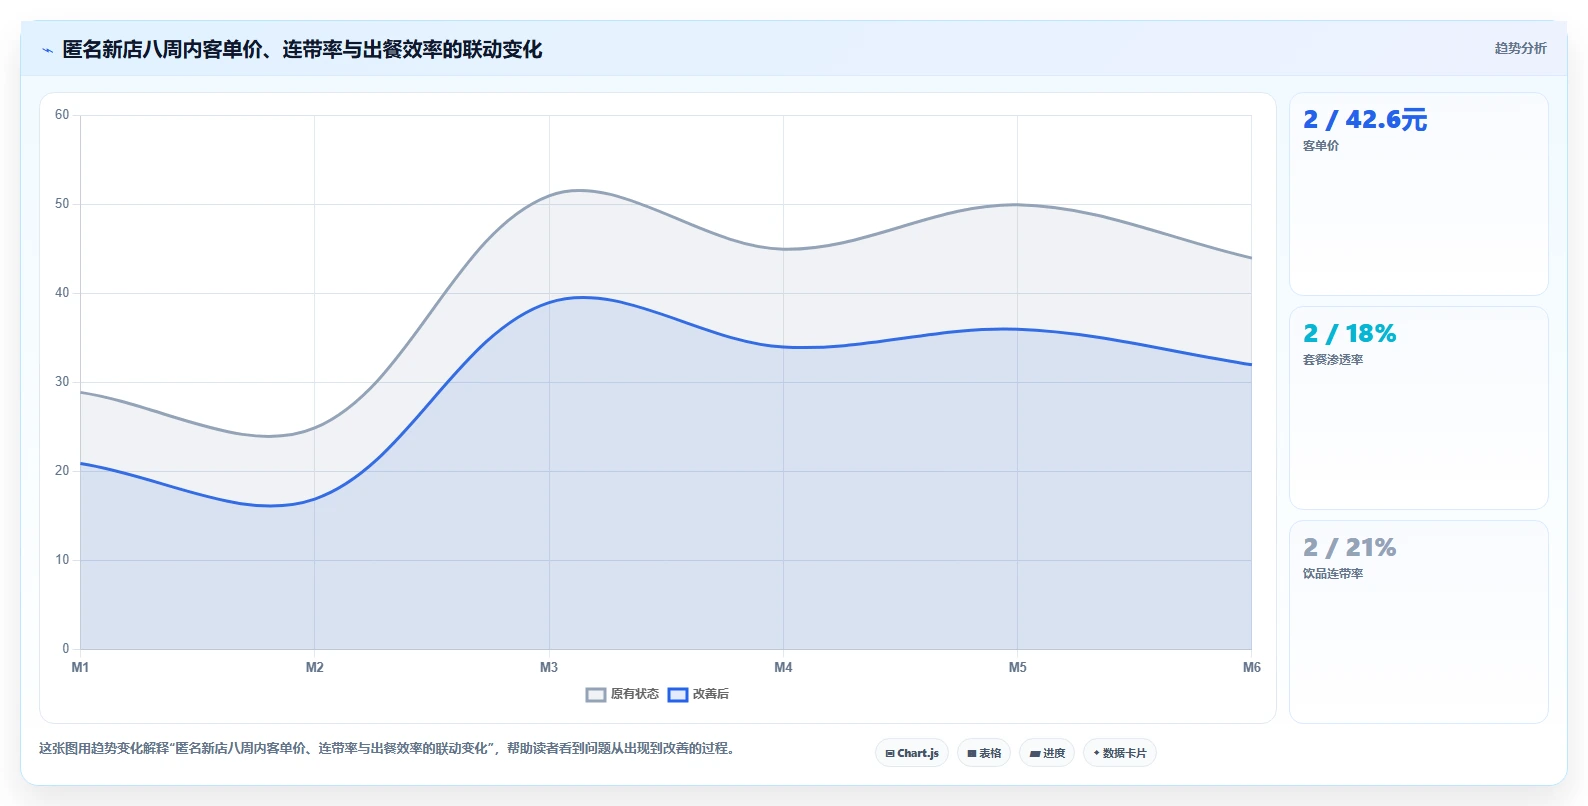
Task: Click the 20 y-axis value
Action: pyautogui.click(x=62, y=471)
